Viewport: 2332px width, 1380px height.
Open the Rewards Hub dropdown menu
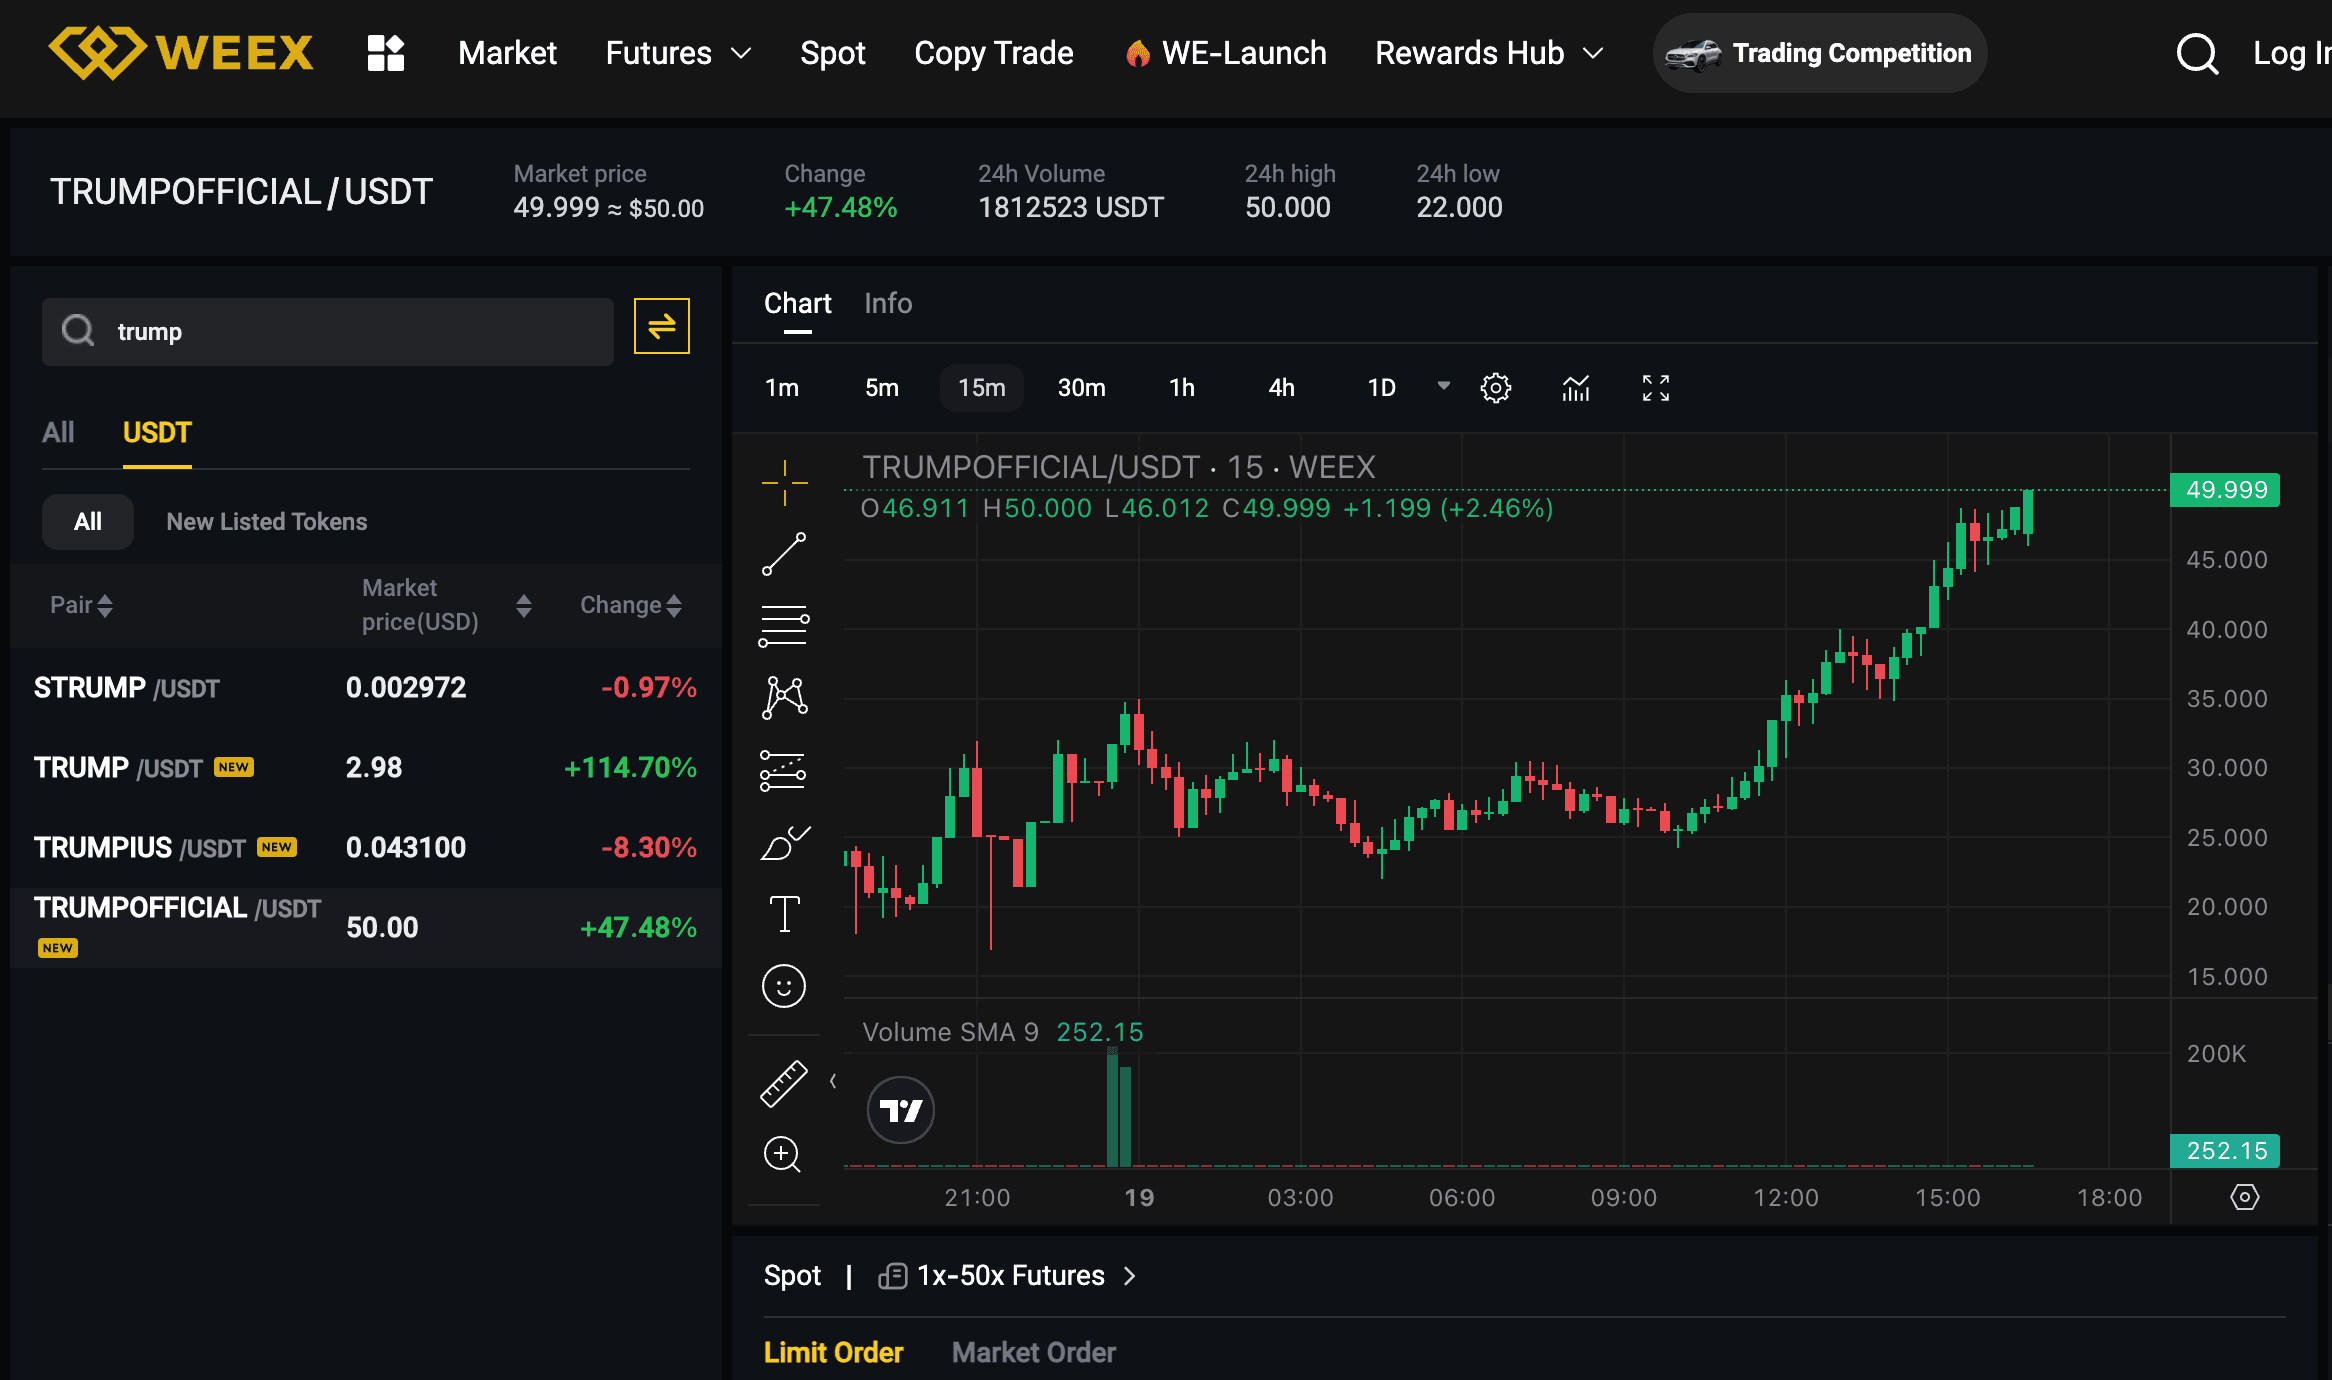(1594, 53)
